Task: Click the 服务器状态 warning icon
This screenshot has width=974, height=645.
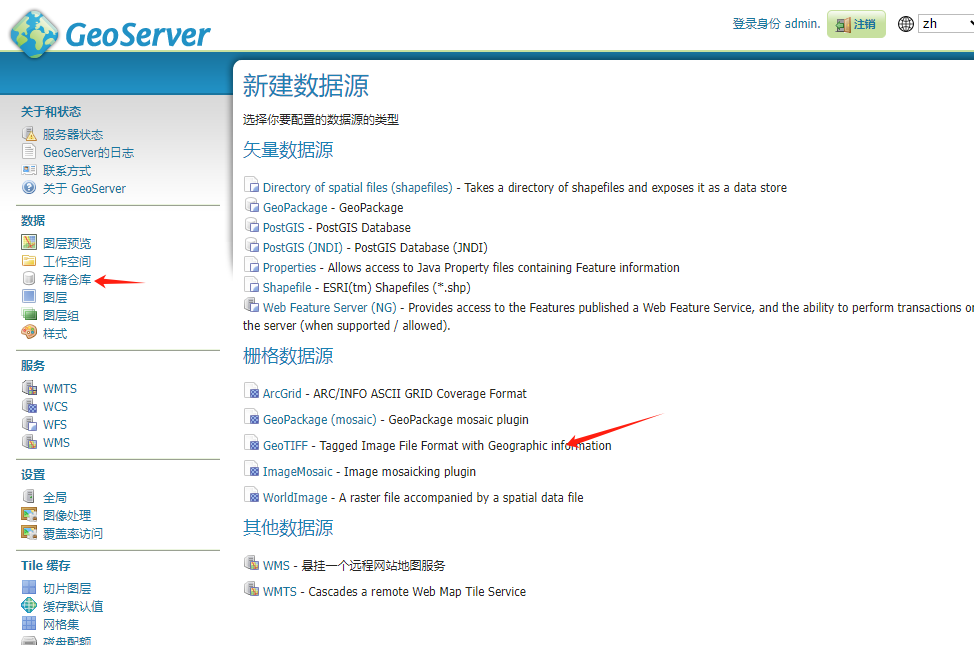Action: click(x=29, y=134)
